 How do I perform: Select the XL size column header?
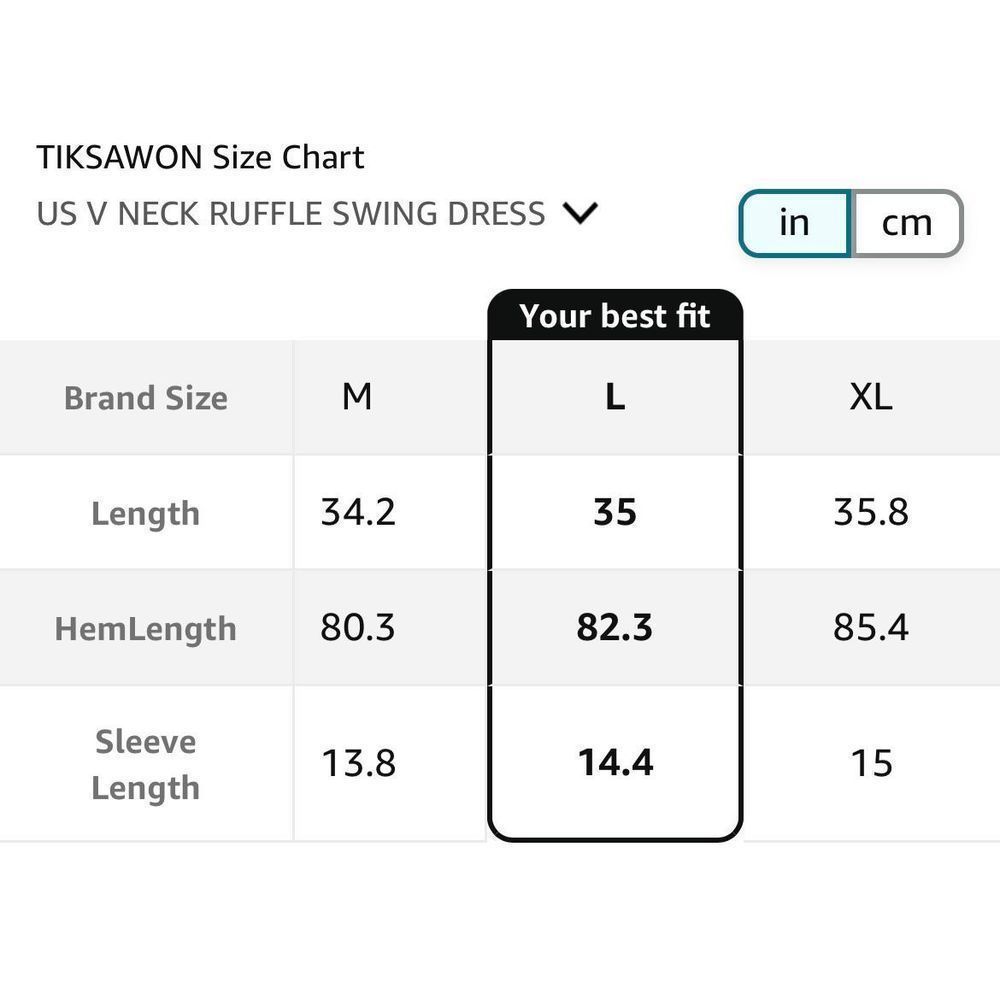(870, 398)
